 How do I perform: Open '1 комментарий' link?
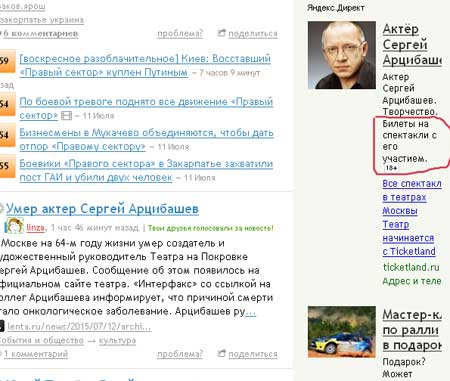tap(36, 354)
